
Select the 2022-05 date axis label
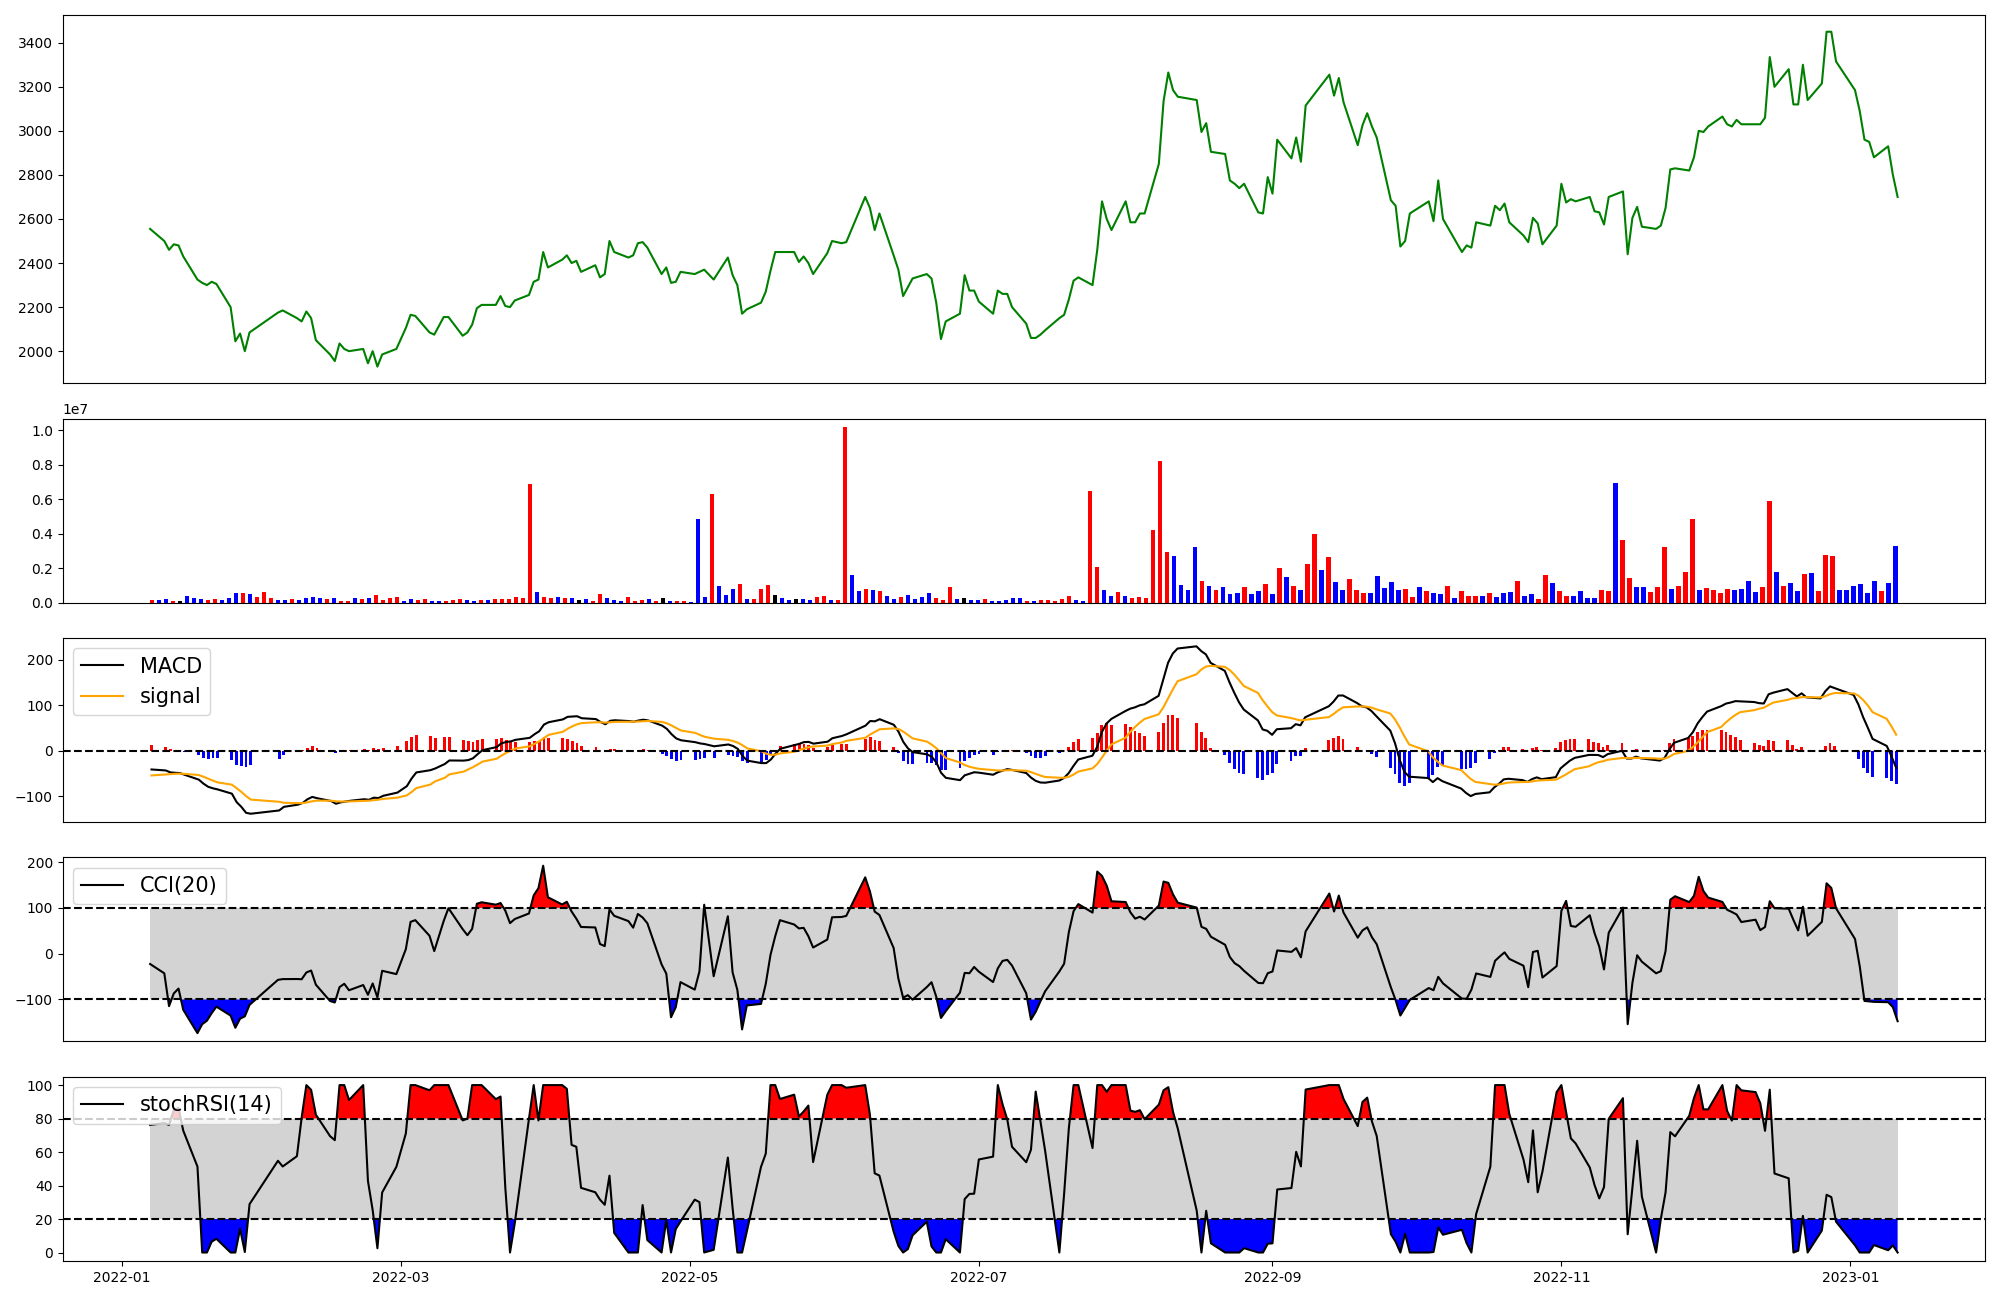(x=690, y=1277)
